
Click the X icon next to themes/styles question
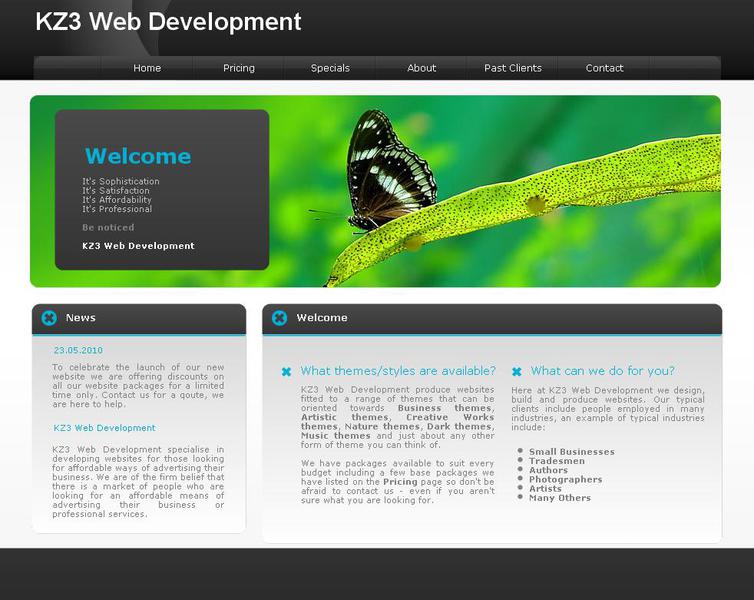point(286,372)
